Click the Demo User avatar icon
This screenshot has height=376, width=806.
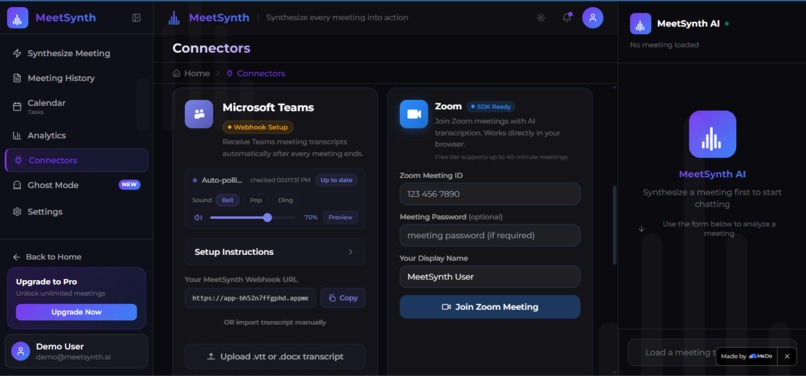[x=21, y=351]
